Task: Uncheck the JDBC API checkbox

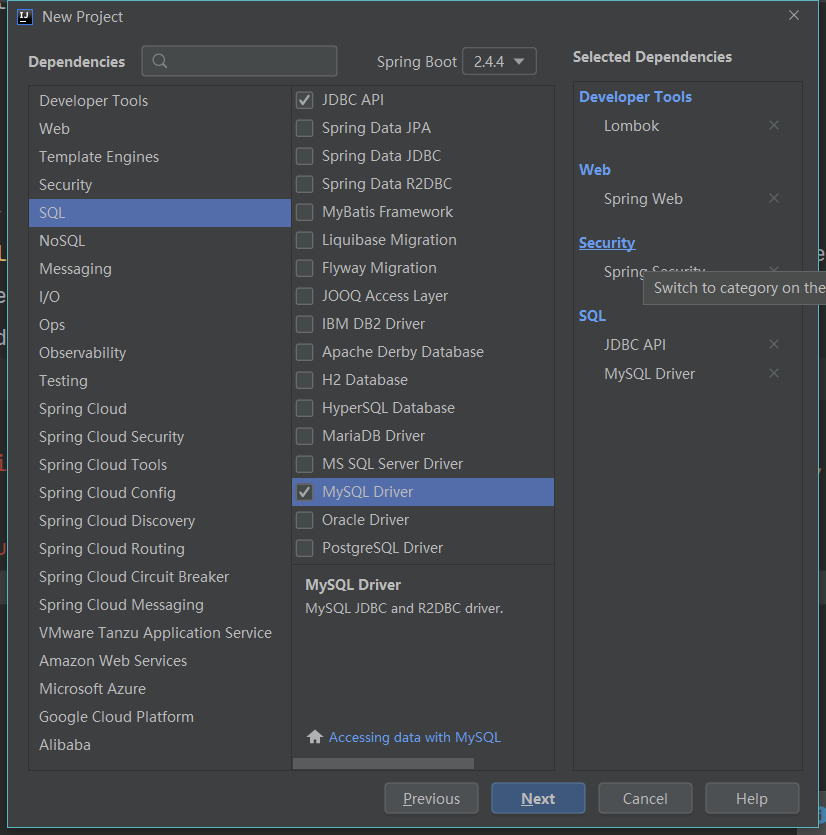Action: click(x=305, y=100)
